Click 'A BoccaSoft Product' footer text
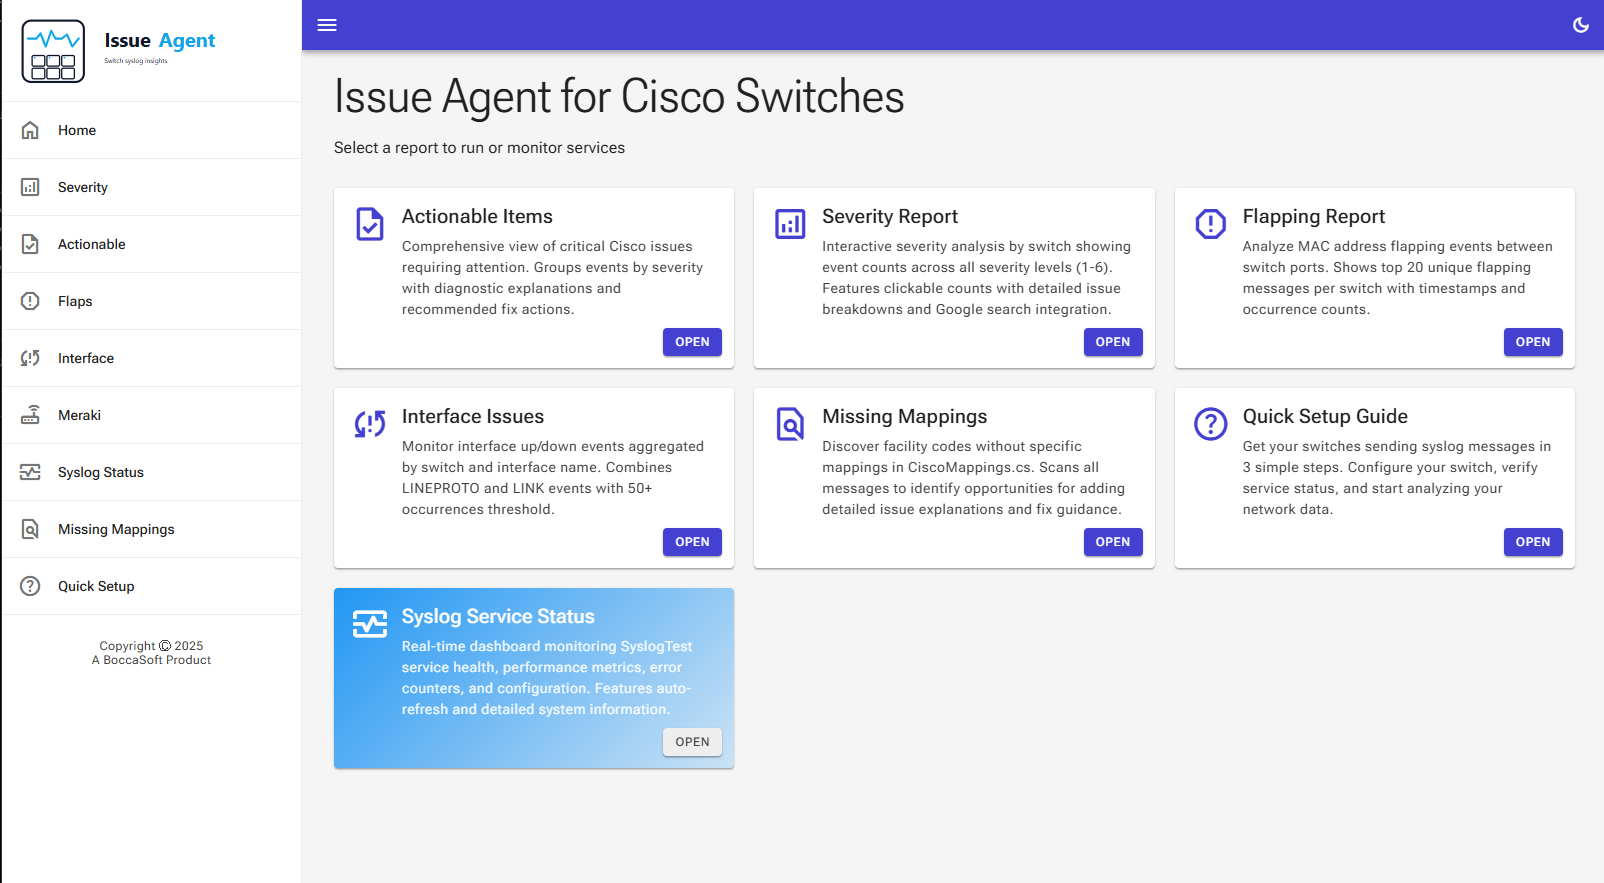 (151, 660)
